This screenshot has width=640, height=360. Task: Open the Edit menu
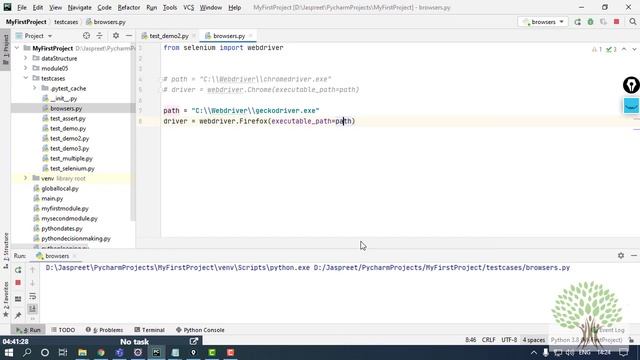click(x=38, y=7)
